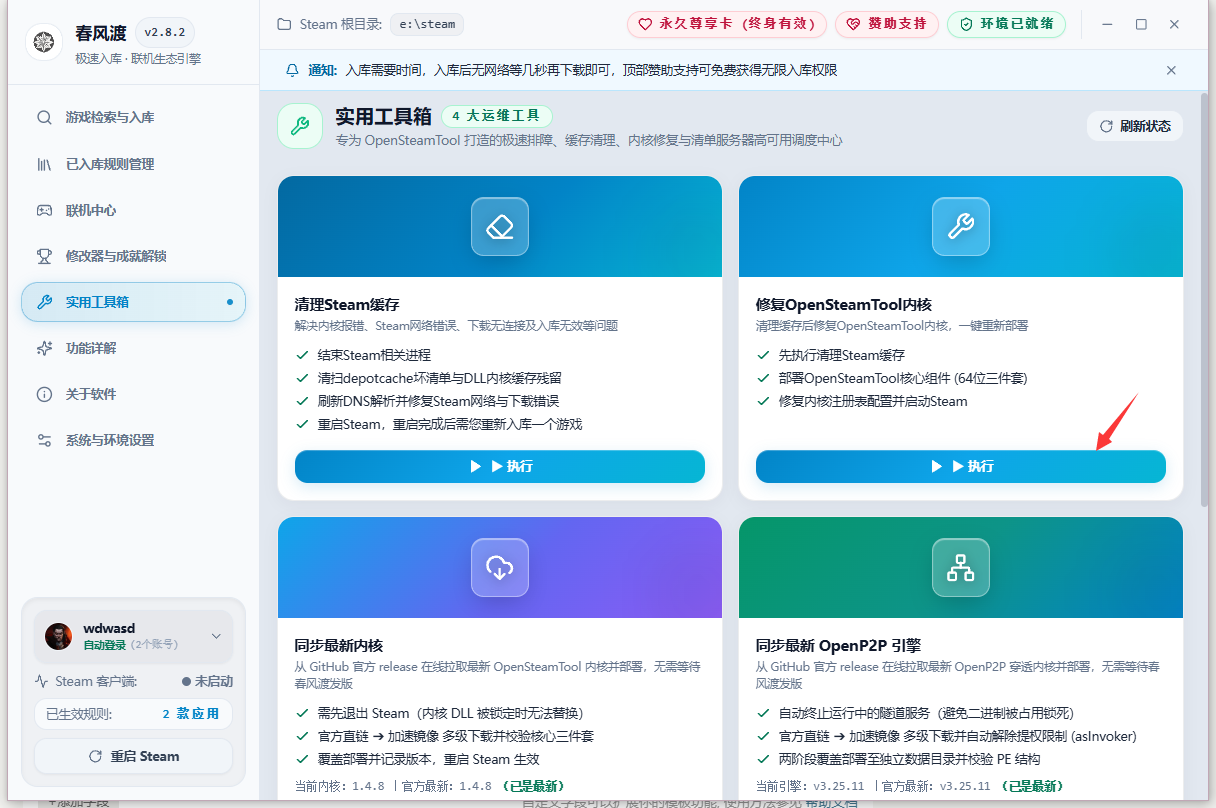Image resolution: width=1216 pixels, height=808 pixels.
Task: Click 永久尊享卡 (终身有效) button
Action: tap(728, 24)
